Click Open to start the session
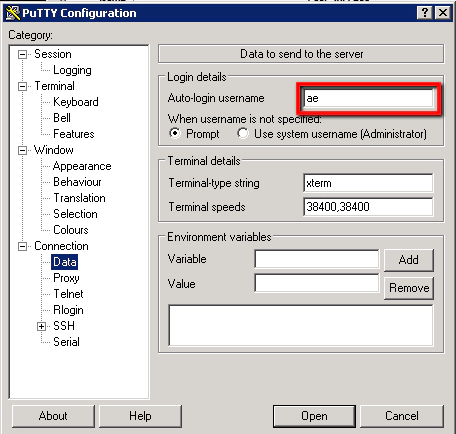This screenshot has height=434, width=456. (x=314, y=416)
